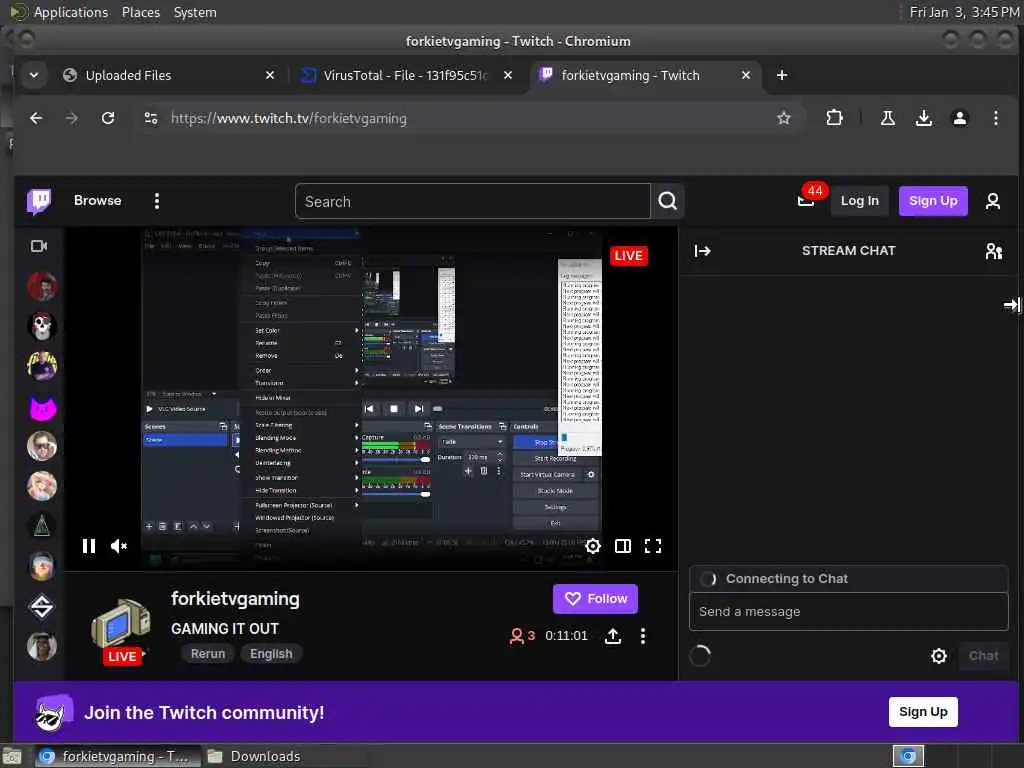Open the triangle logo avatar channel
This screenshot has width=1024, height=768.
(42, 526)
